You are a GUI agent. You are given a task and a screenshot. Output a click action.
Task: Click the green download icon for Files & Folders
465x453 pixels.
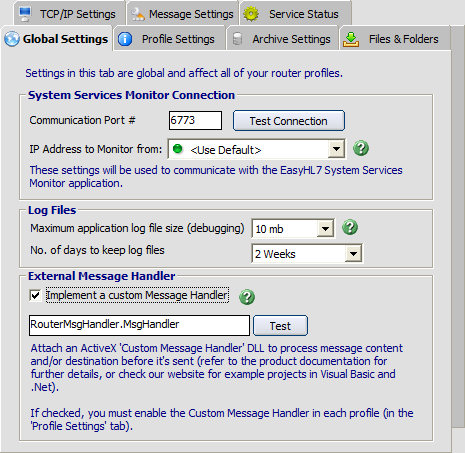point(351,39)
